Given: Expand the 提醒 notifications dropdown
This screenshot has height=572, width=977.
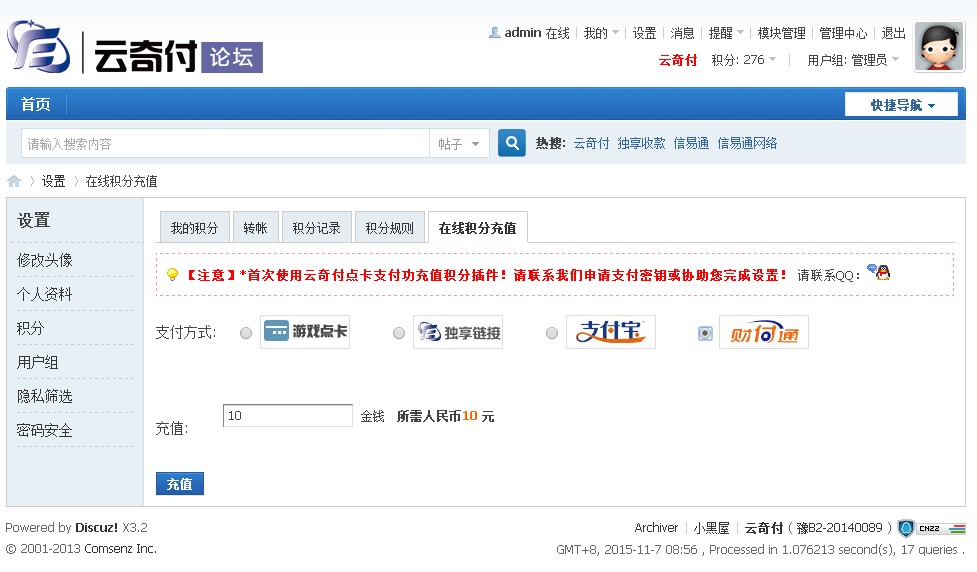Looking at the screenshot, I should point(726,33).
